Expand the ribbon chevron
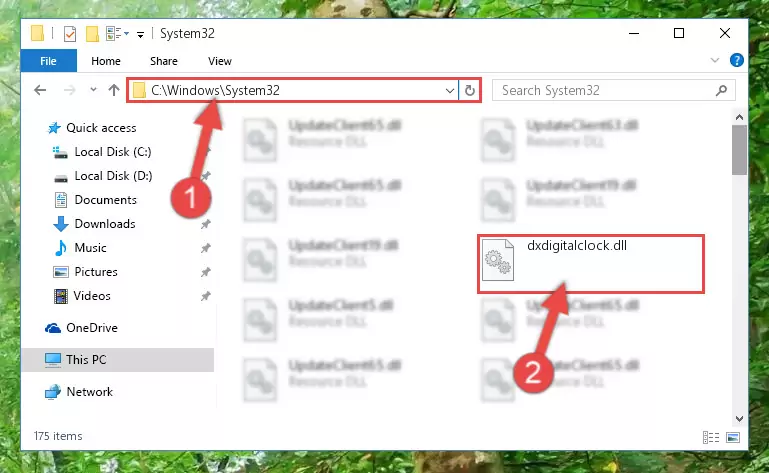Image resolution: width=769 pixels, height=473 pixels. click(x=715, y=60)
